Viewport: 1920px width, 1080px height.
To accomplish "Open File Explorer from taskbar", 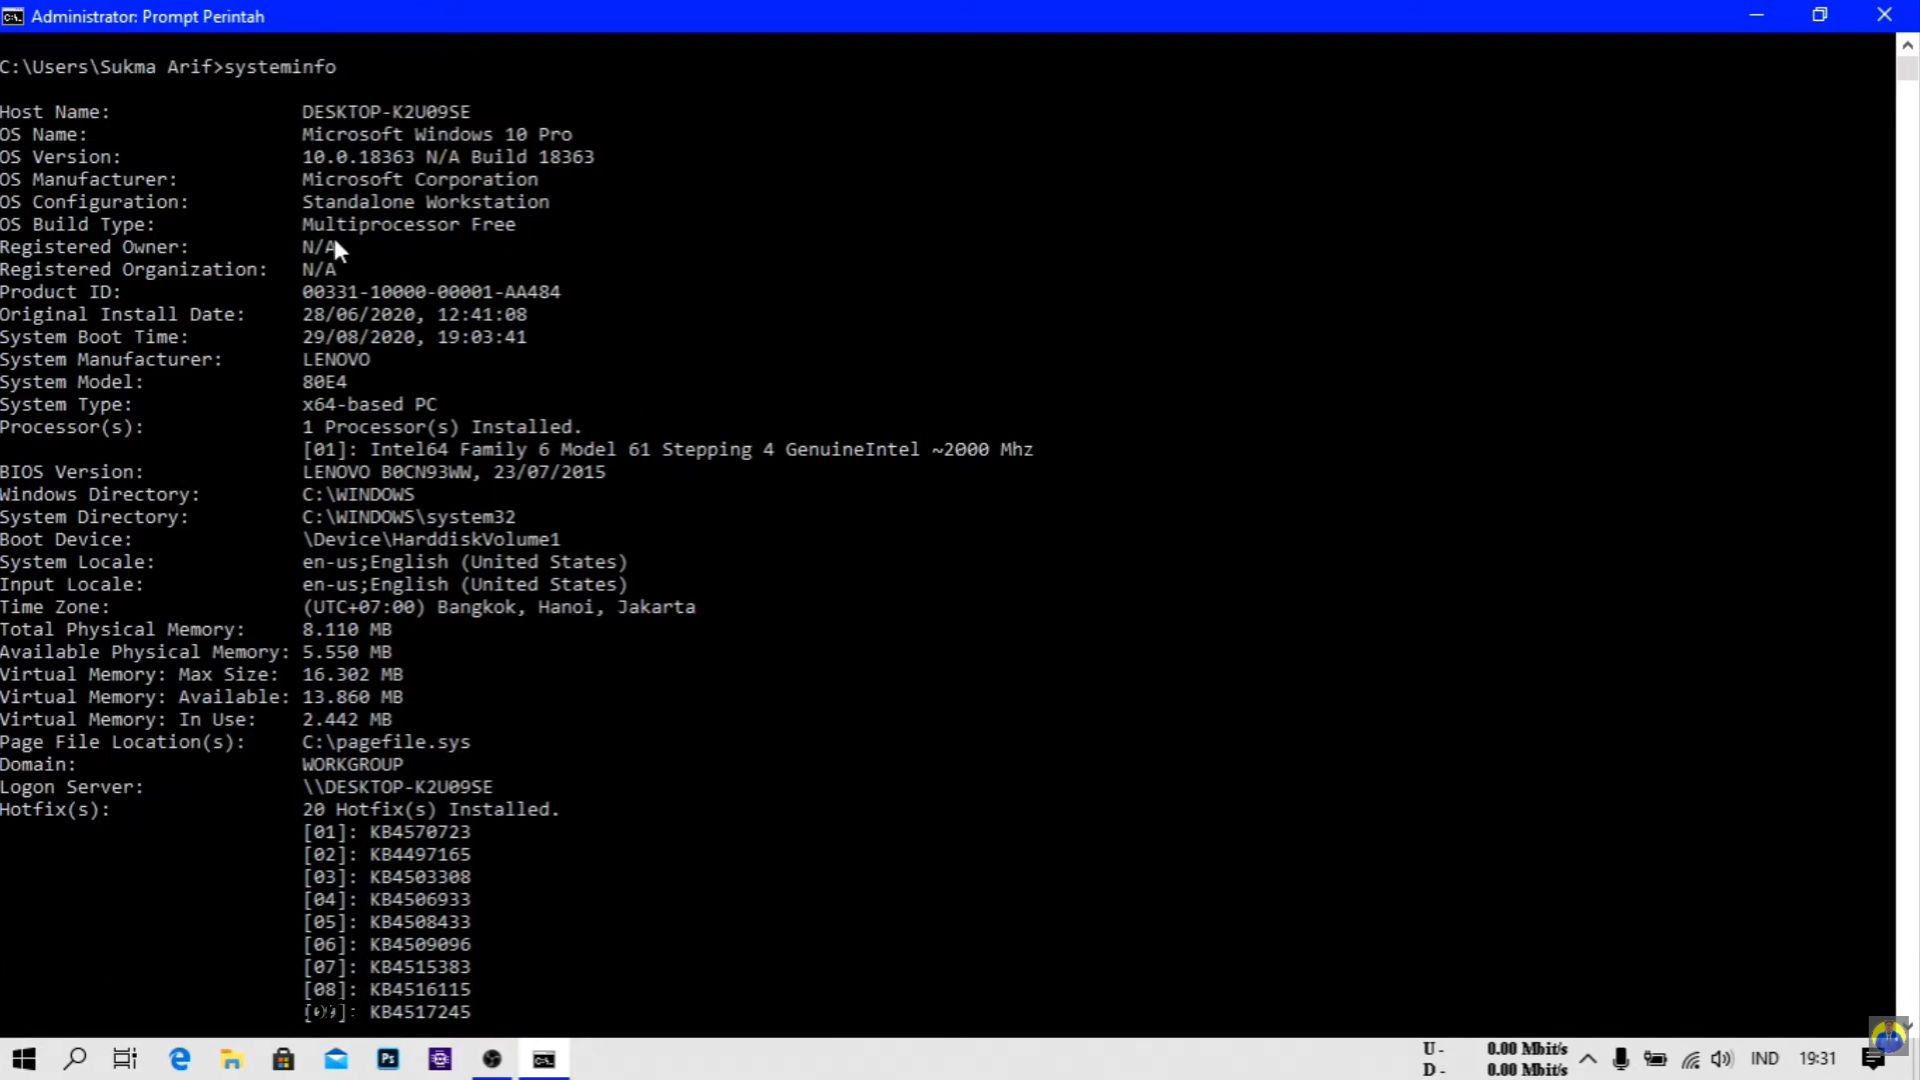I will point(232,1059).
